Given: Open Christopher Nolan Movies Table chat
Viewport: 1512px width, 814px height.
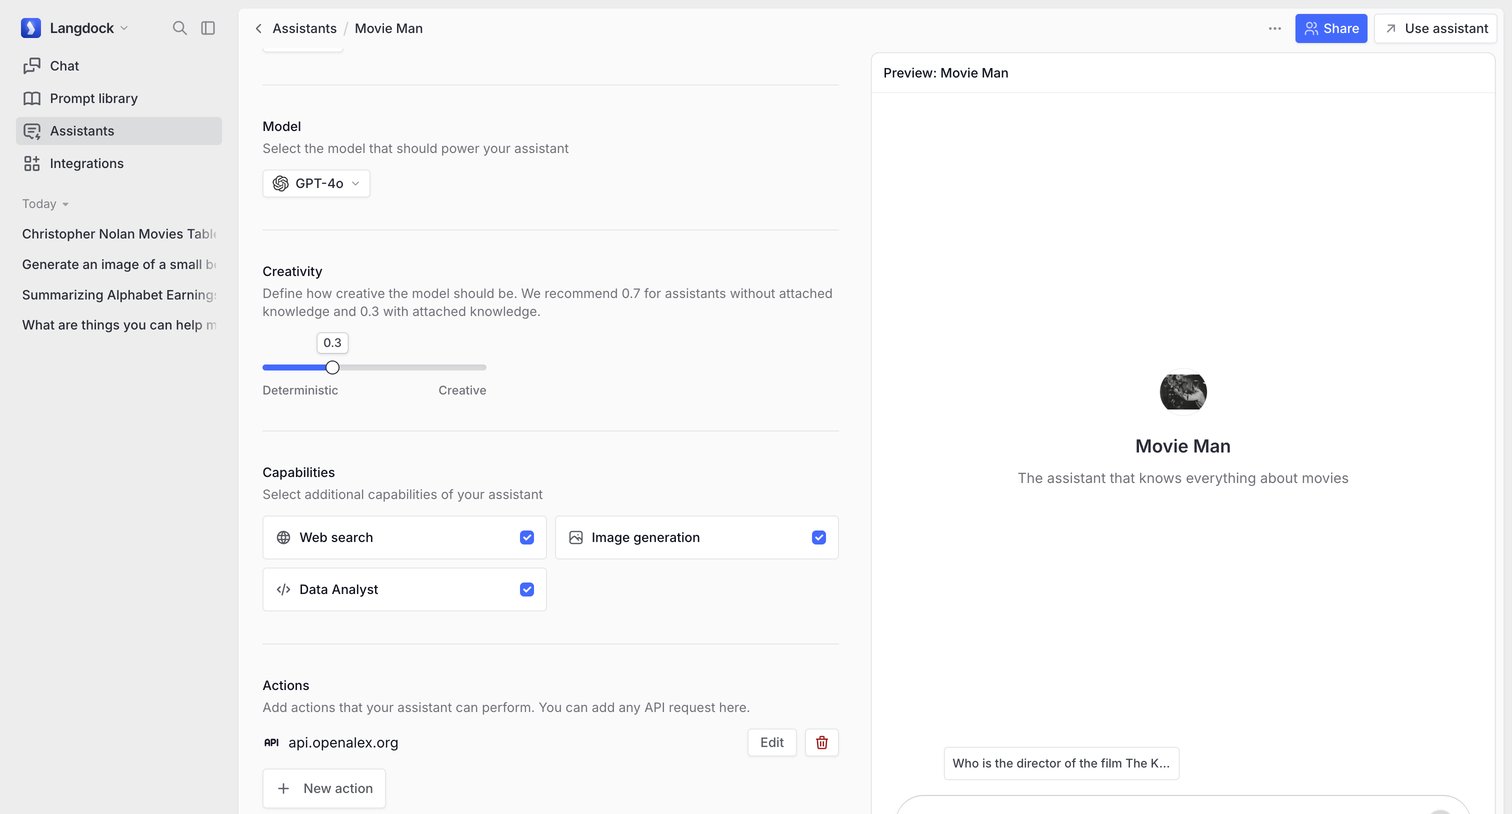Looking at the screenshot, I should click(x=119, y=234).
